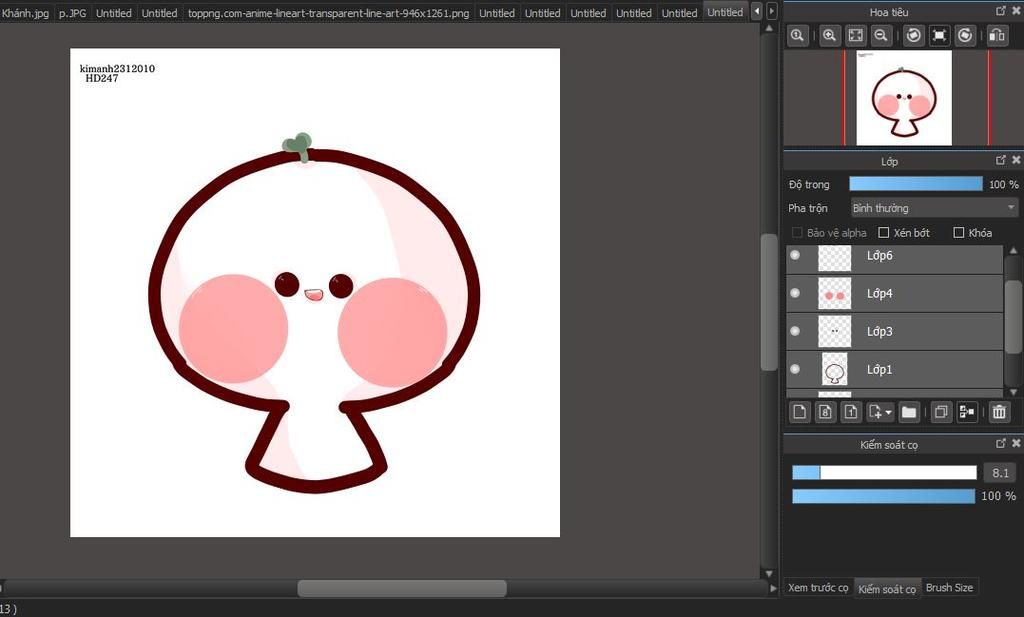The width and height of the screenshot is (1024, 617).
Task: Select layer name Lớp1
Action: (880, 369)
